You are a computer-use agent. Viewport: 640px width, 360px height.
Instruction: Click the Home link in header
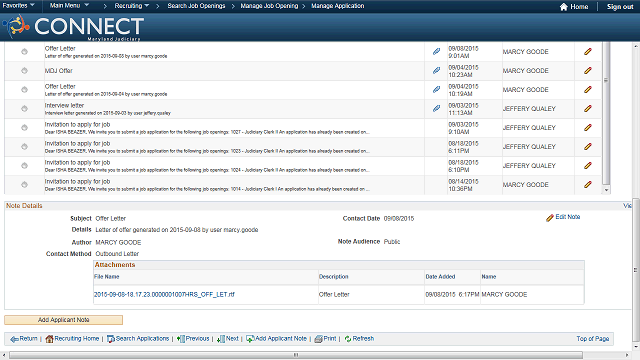(x=579, y=7)
